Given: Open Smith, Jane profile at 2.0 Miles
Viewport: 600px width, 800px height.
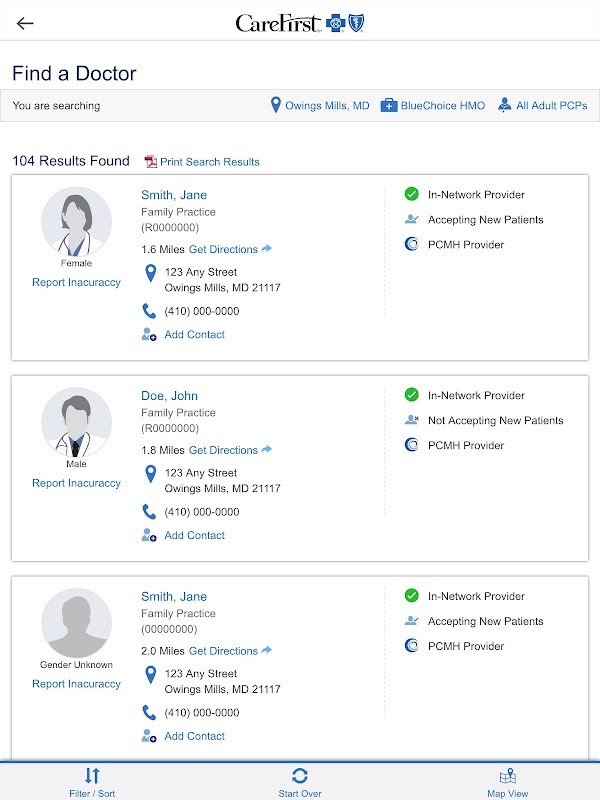Looking at the screenshot, I should coord(174,596).
